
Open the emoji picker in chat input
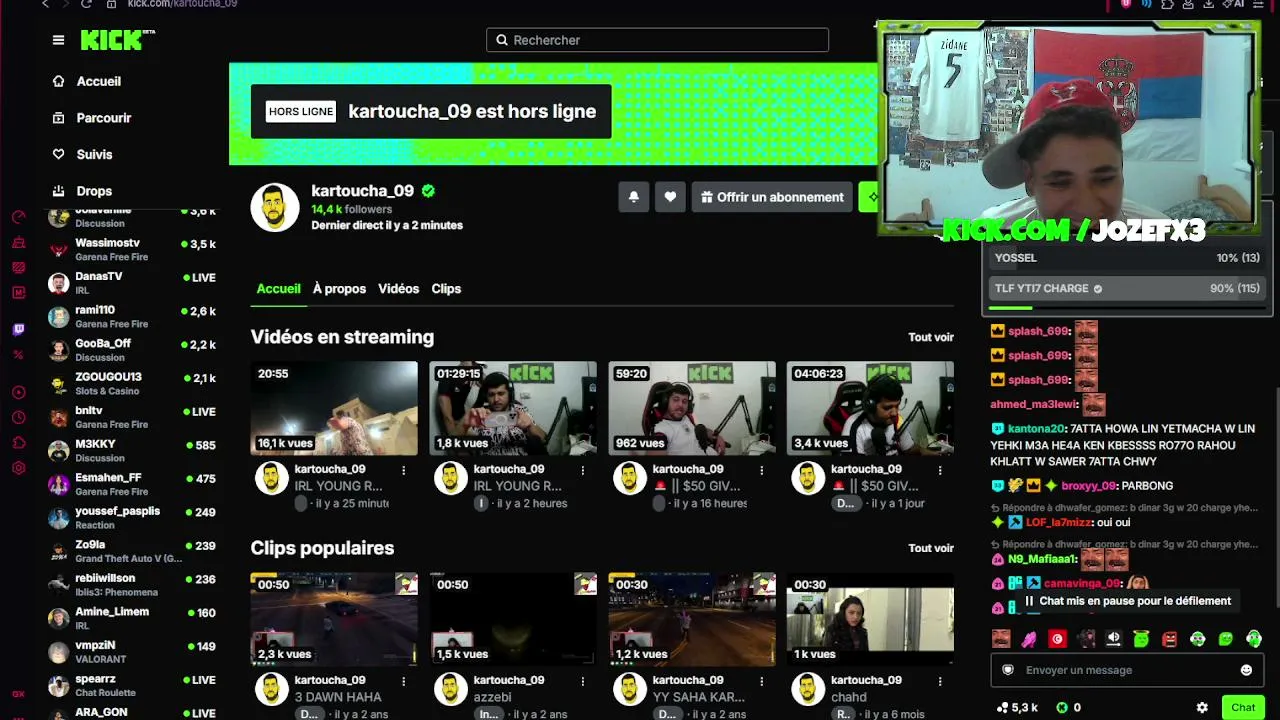point(1246,670)
